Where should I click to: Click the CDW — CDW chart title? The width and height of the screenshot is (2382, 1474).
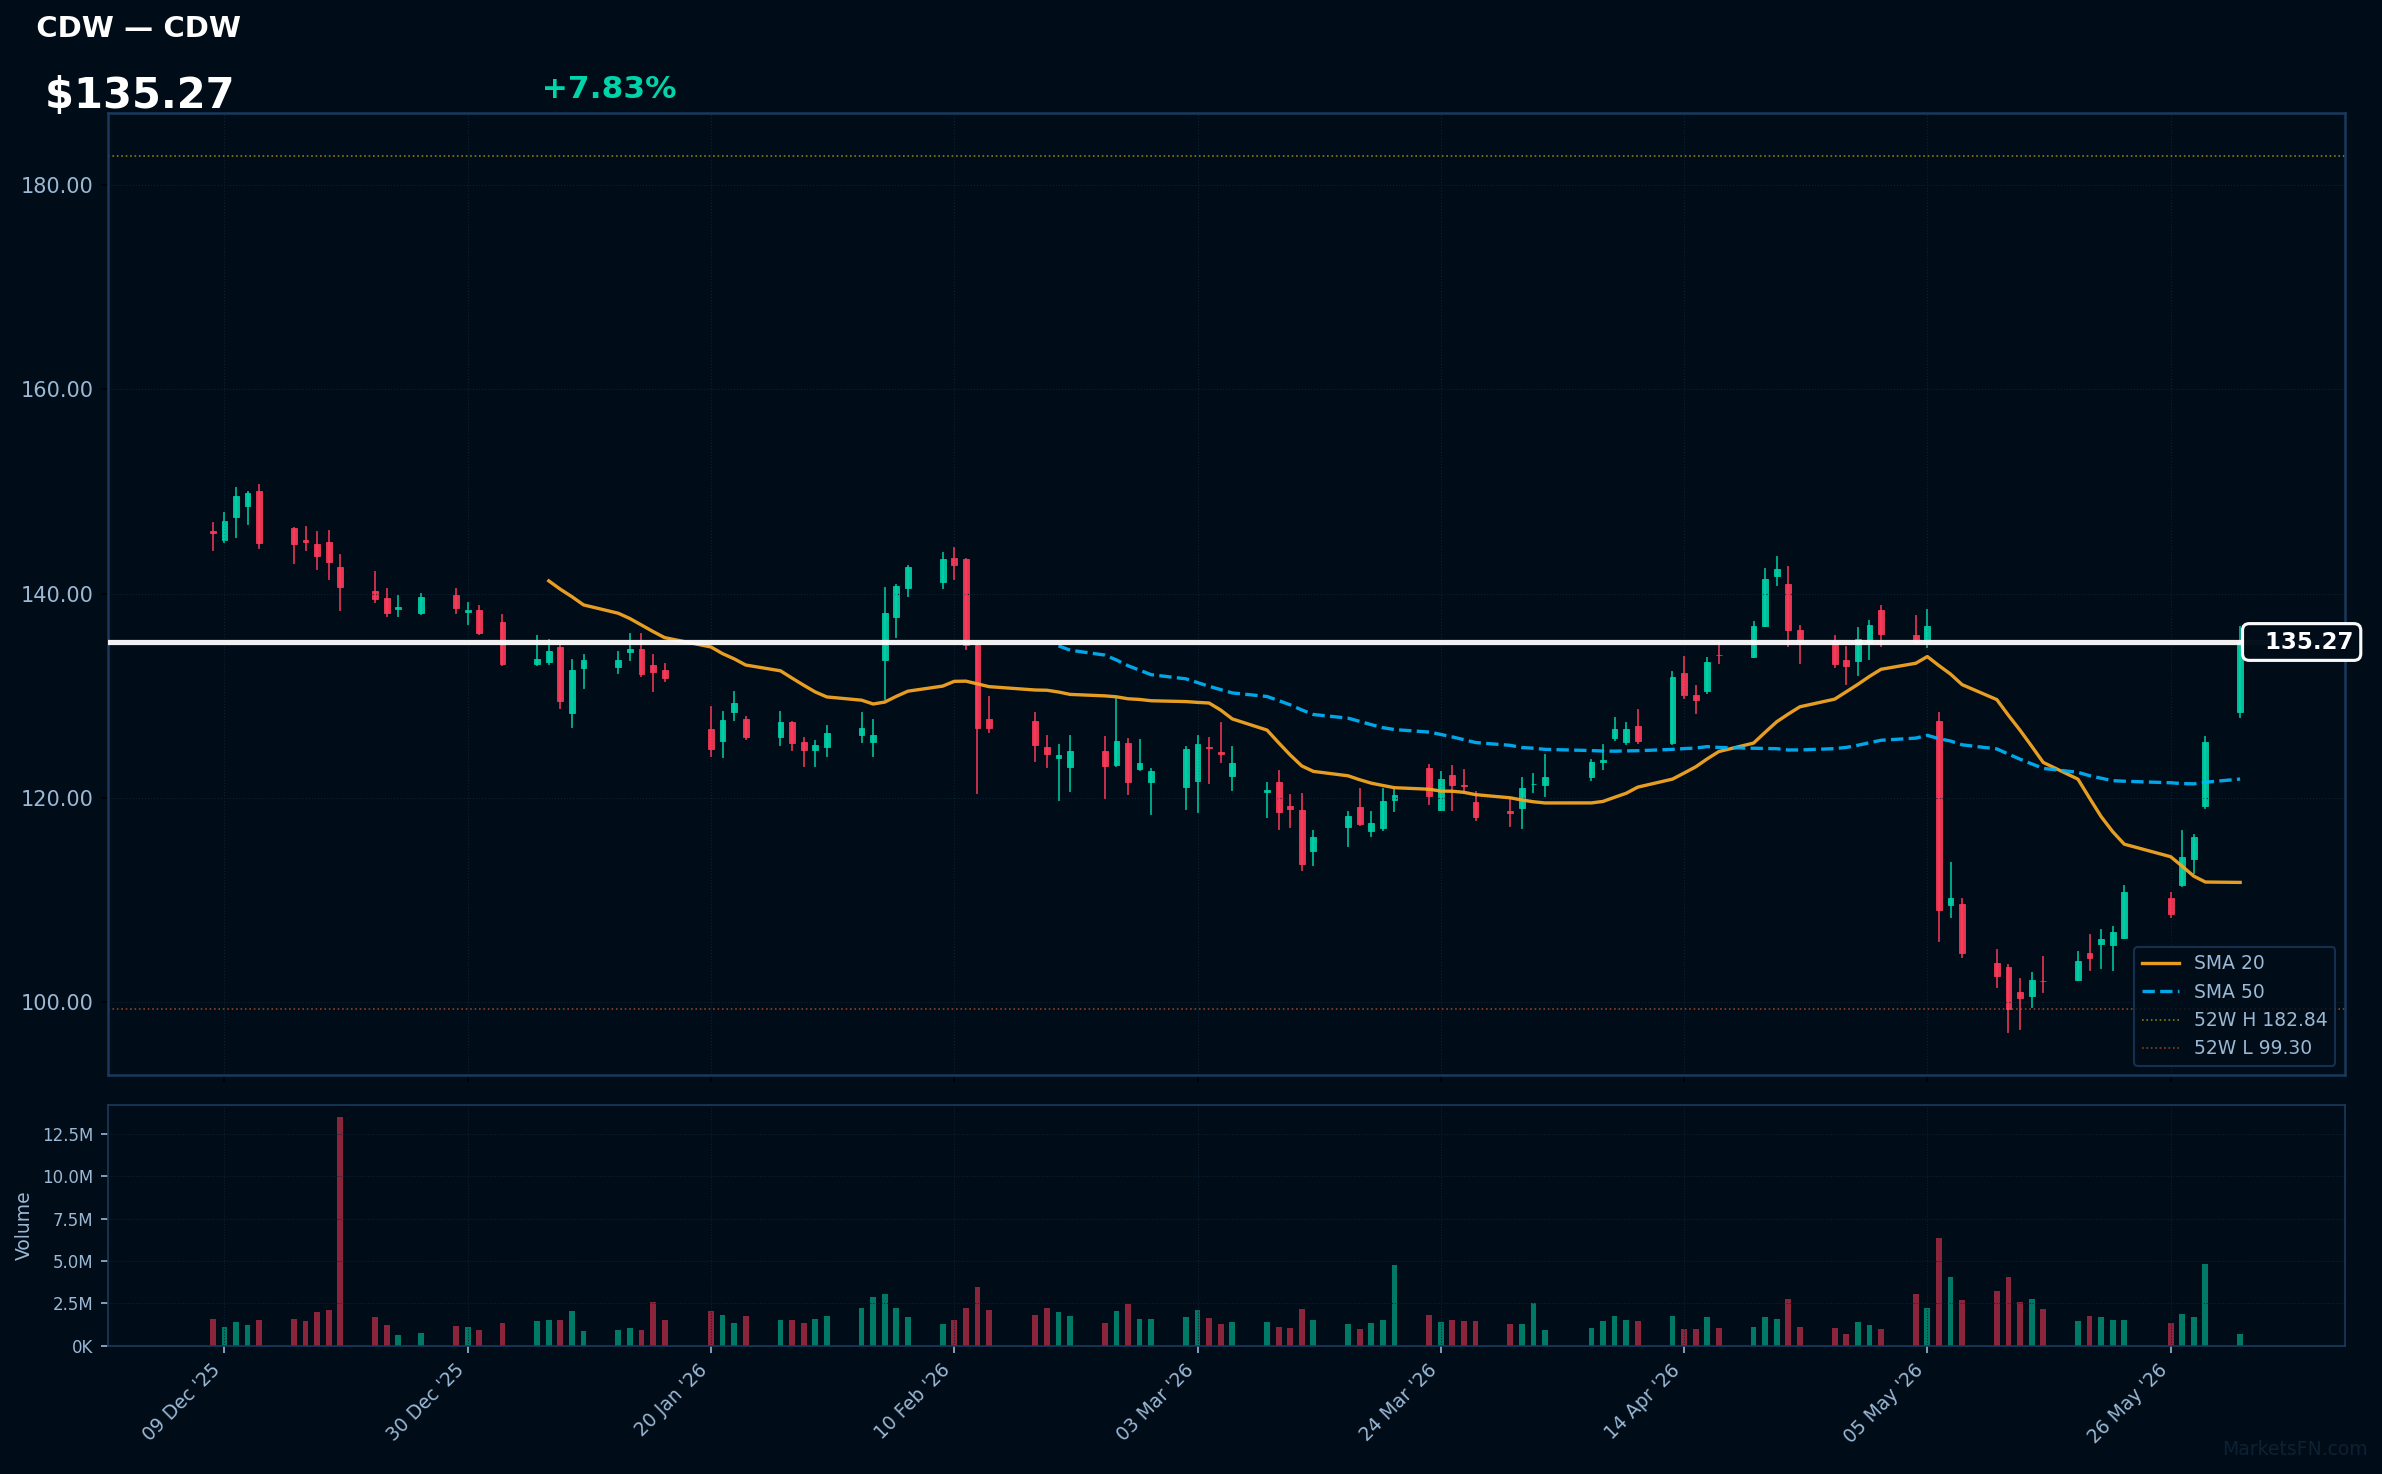tap(138, 27)
